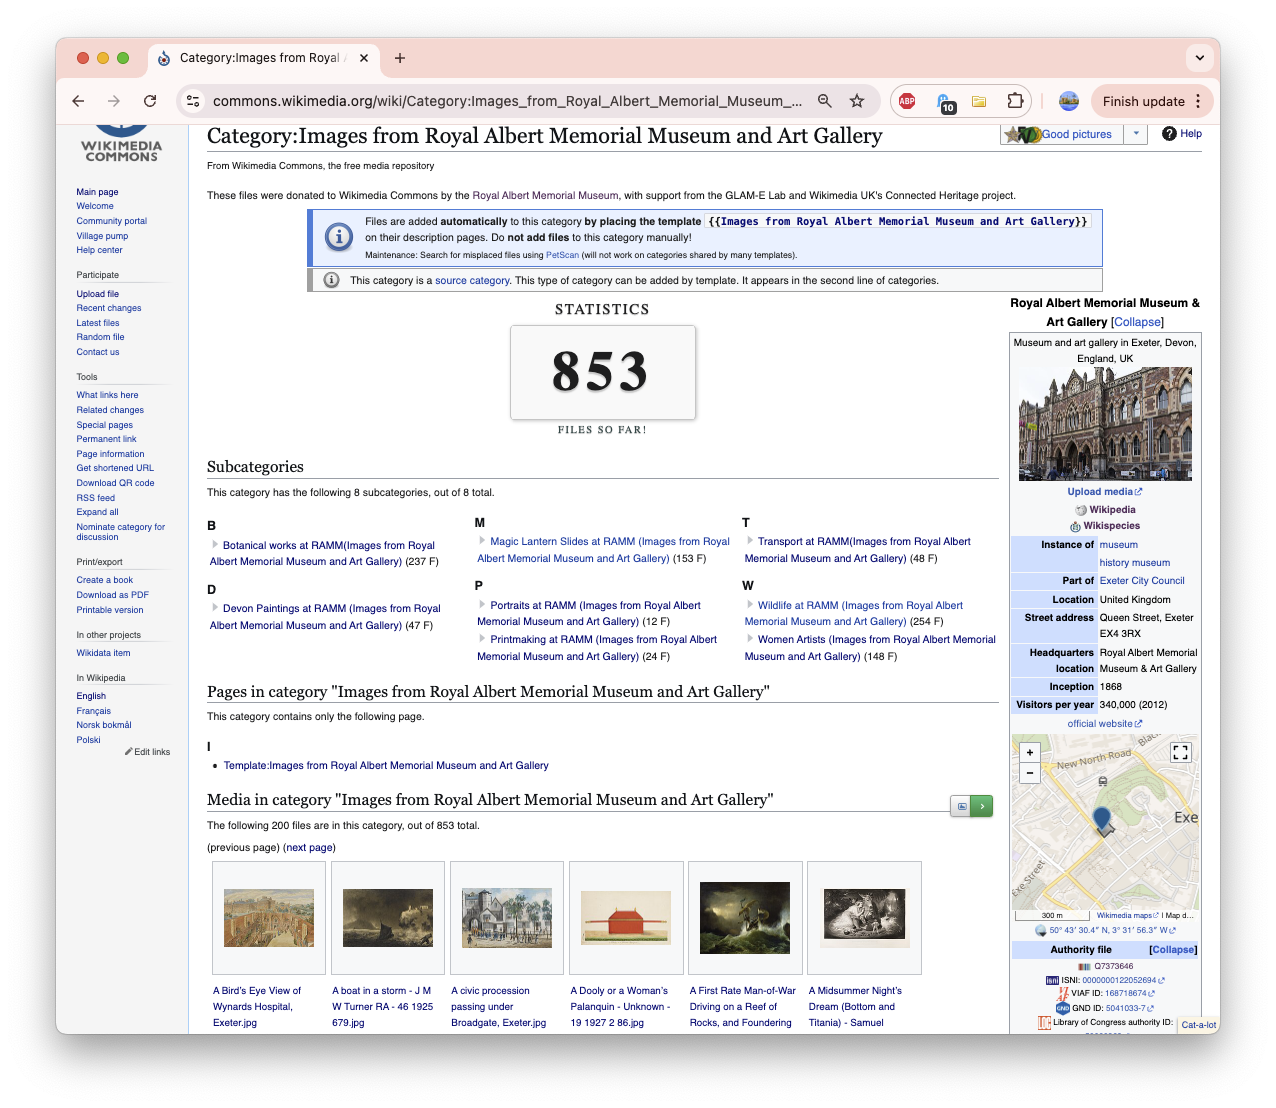Open Upload file in the sidebar

click(97, 294)
